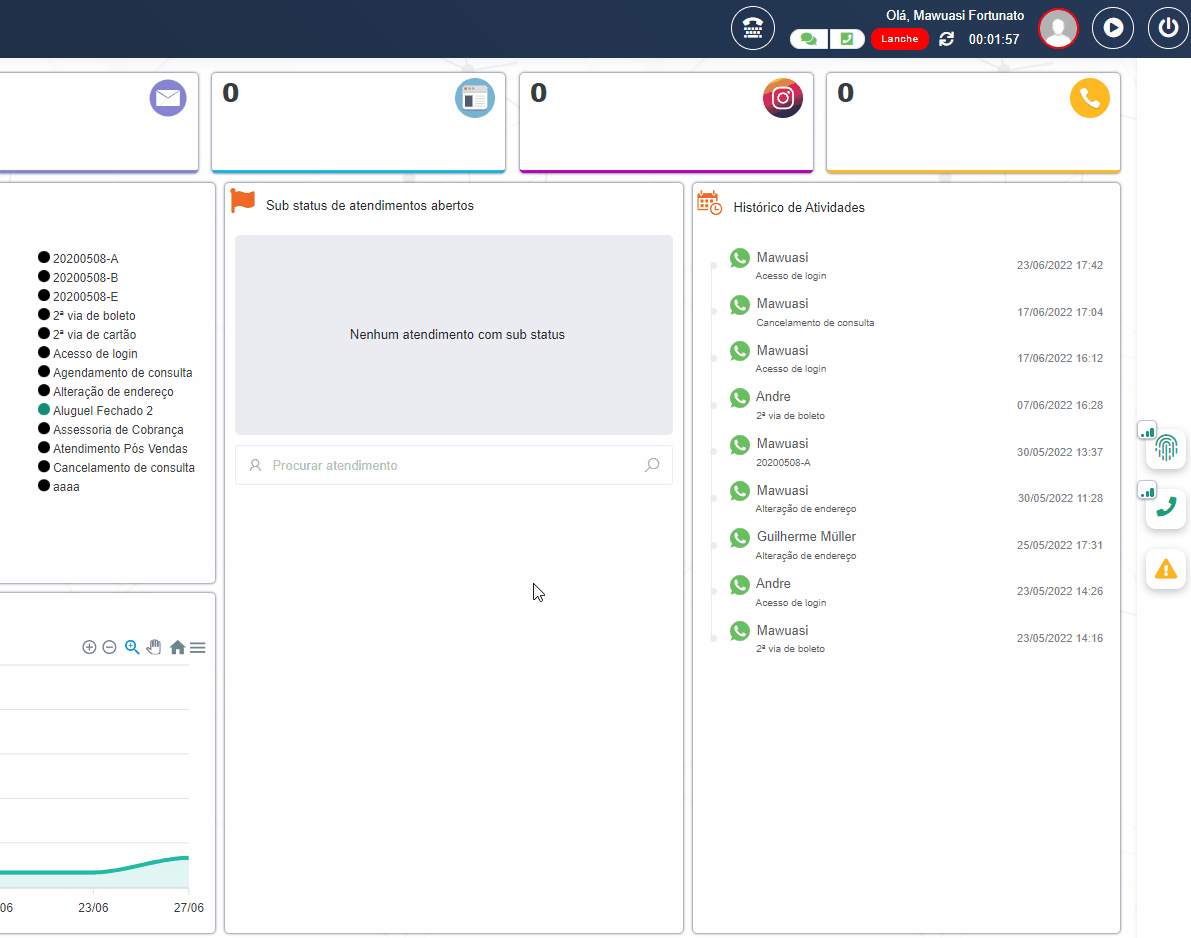The height and width of the screenshot is (938, 1191).
Task: Select the chart selection zoom magnifier tool
Action: coord(132,647)
